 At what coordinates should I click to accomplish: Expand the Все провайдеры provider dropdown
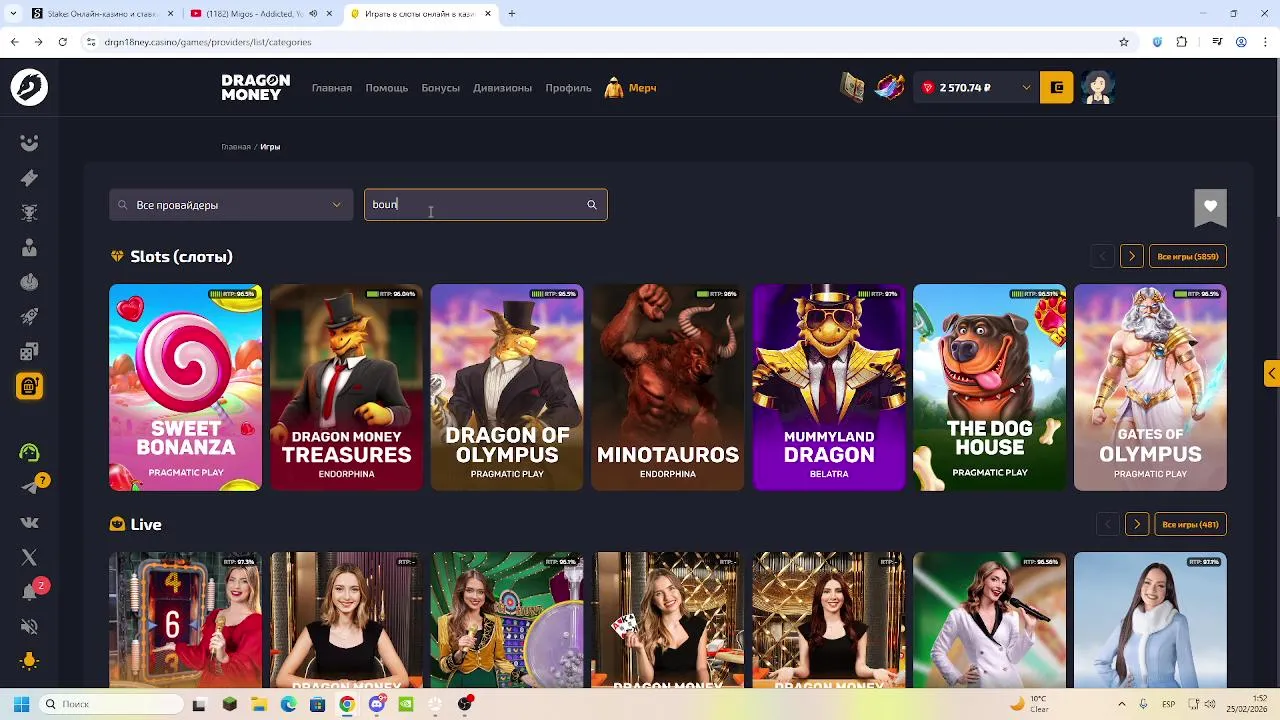point(231,205)
